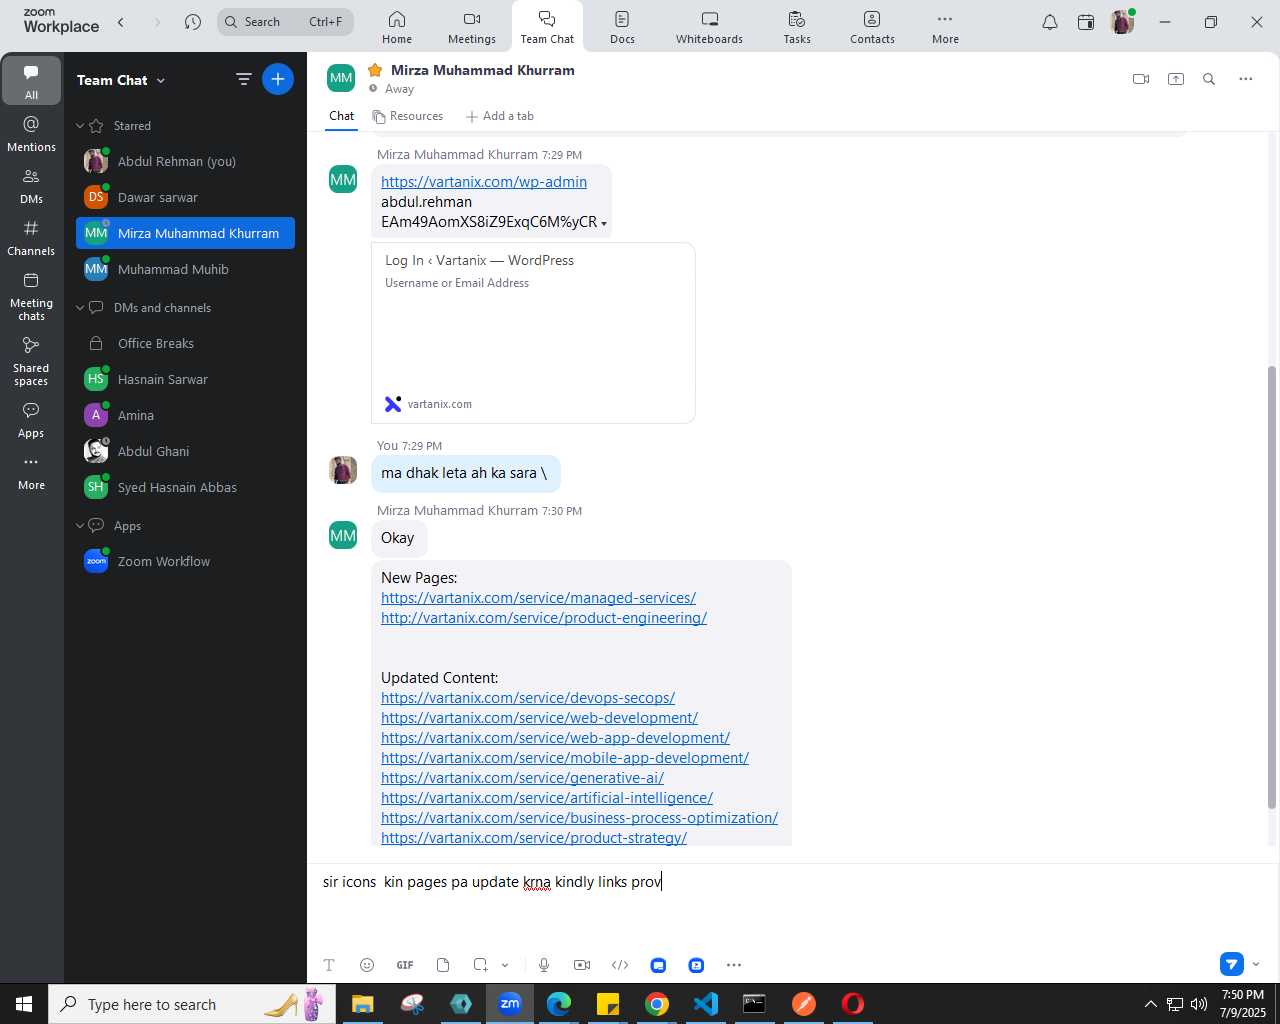Screen dimensions: 1280x1024
Task: Open Abdul Rehman (you) chat
Action: (185, 161)
